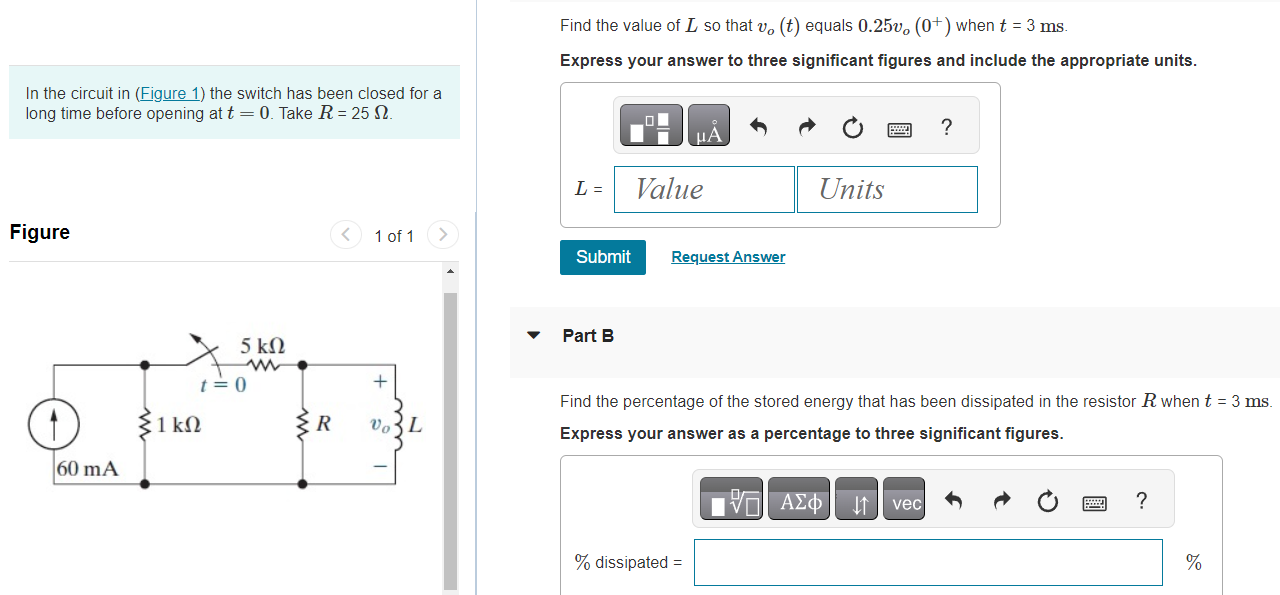Open Request Answer link
This screenshot has height=595, width=1280.
tap(727, 257)
